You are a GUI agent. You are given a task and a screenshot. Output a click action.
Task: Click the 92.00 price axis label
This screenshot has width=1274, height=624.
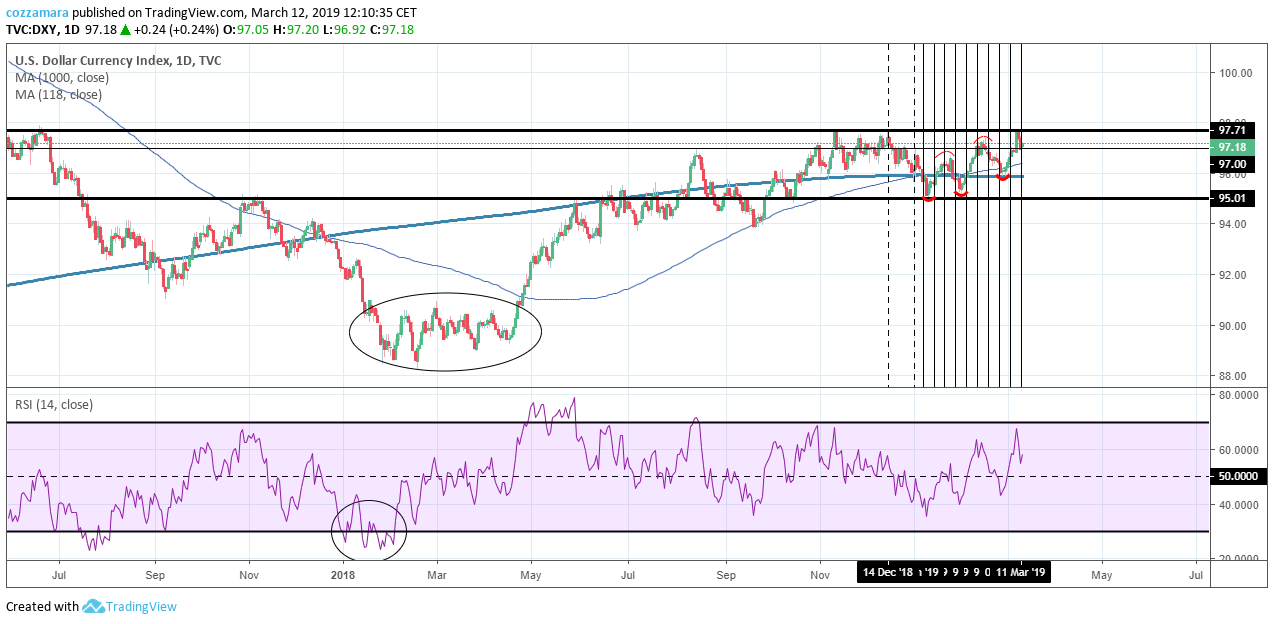pos(1231,275)
